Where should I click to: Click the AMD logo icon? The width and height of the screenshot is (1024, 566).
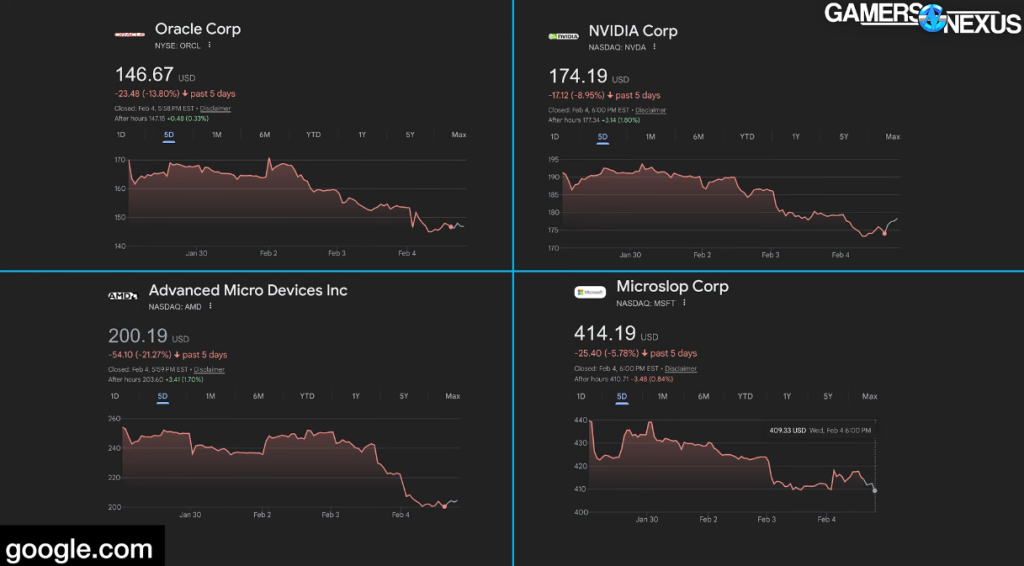[122, 296]
